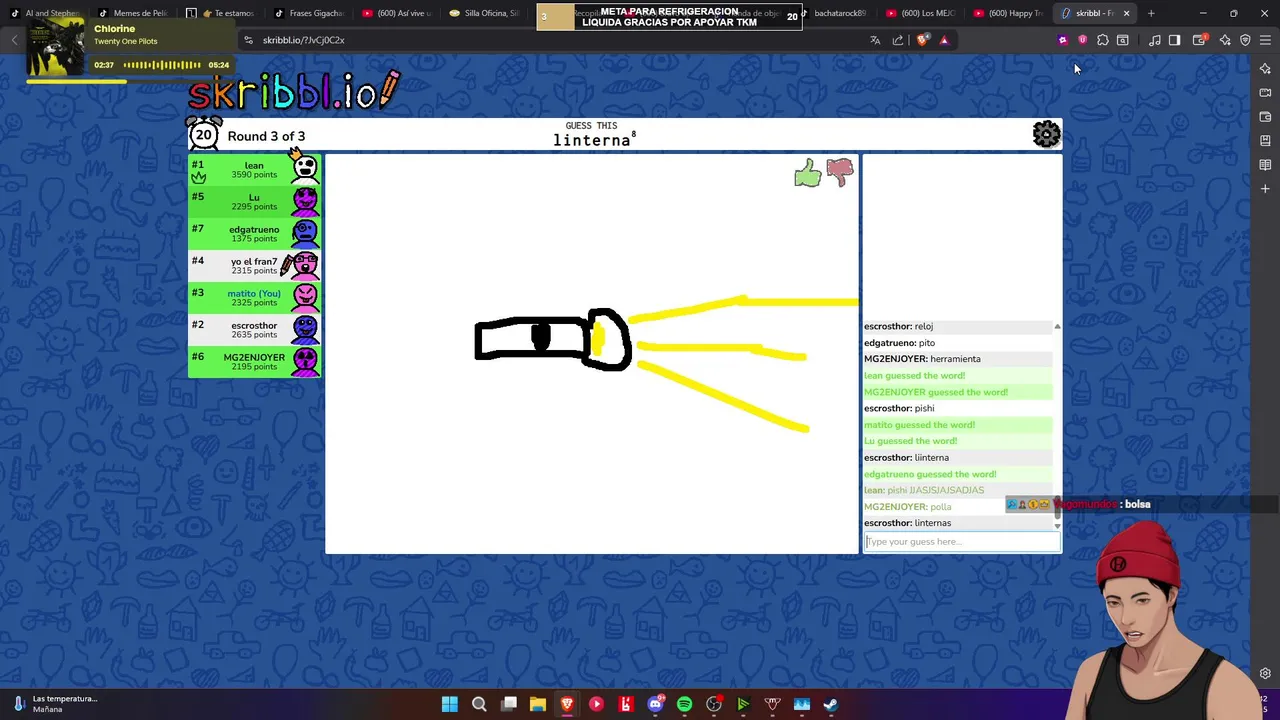The width and height of the screenshot is (1280, 720).
Task: Switch to the 'AI and Stephen' TikTok tab
Action: coord(46,13)
